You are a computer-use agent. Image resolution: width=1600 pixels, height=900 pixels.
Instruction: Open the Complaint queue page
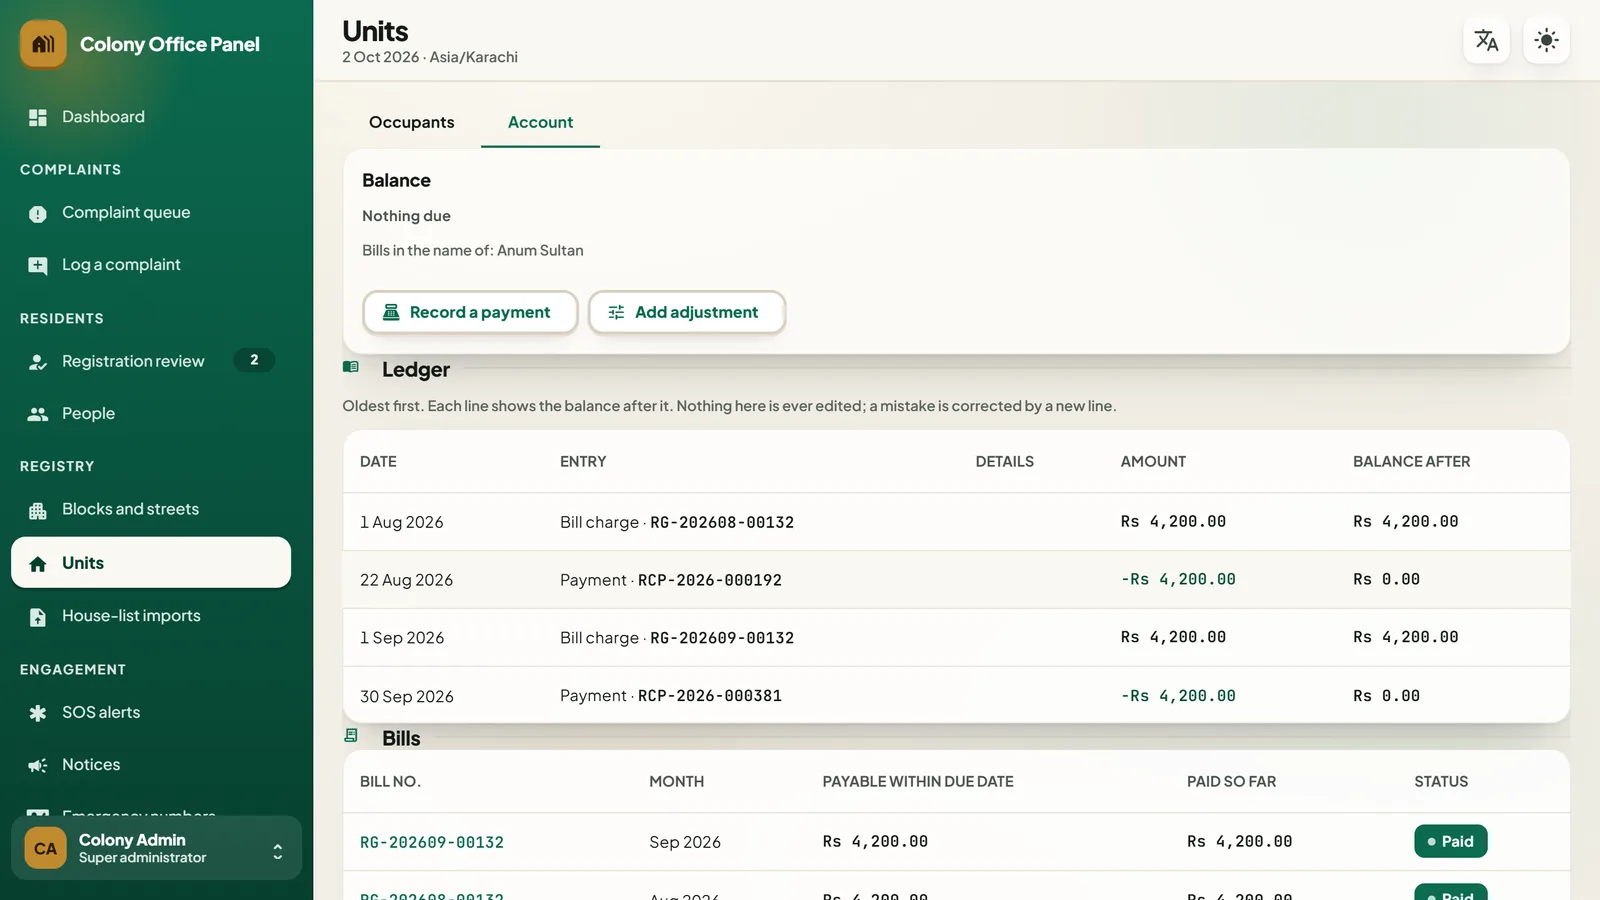click(x=151, y=213)
